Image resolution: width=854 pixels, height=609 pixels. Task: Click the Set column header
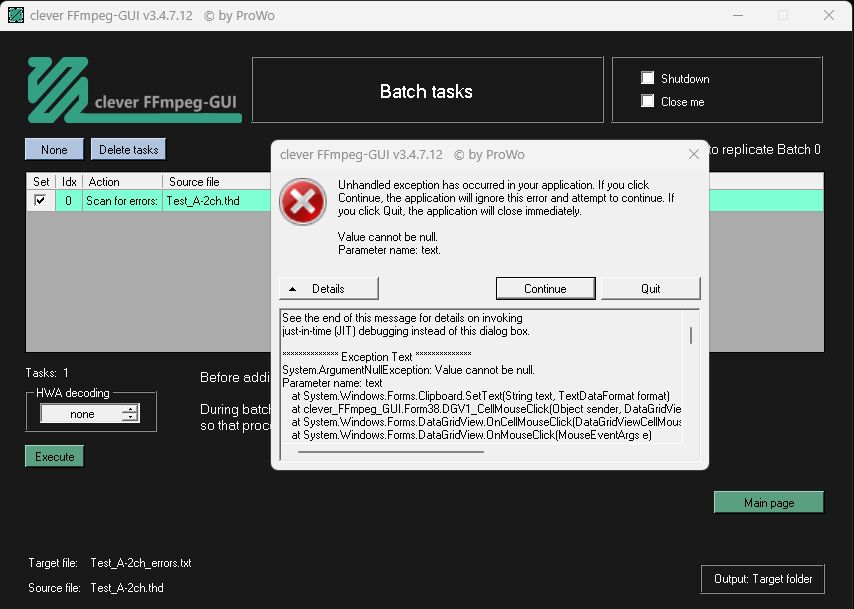tap(41, 181)
